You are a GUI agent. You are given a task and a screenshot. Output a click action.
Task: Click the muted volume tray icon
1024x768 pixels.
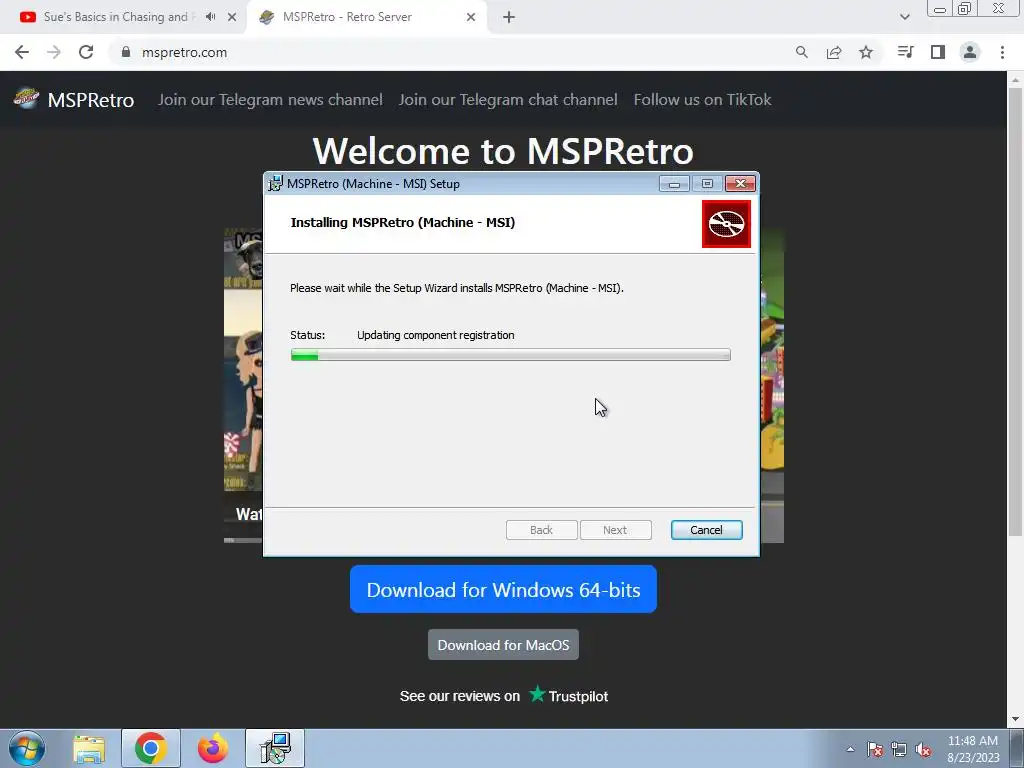(x=923, y=749)
